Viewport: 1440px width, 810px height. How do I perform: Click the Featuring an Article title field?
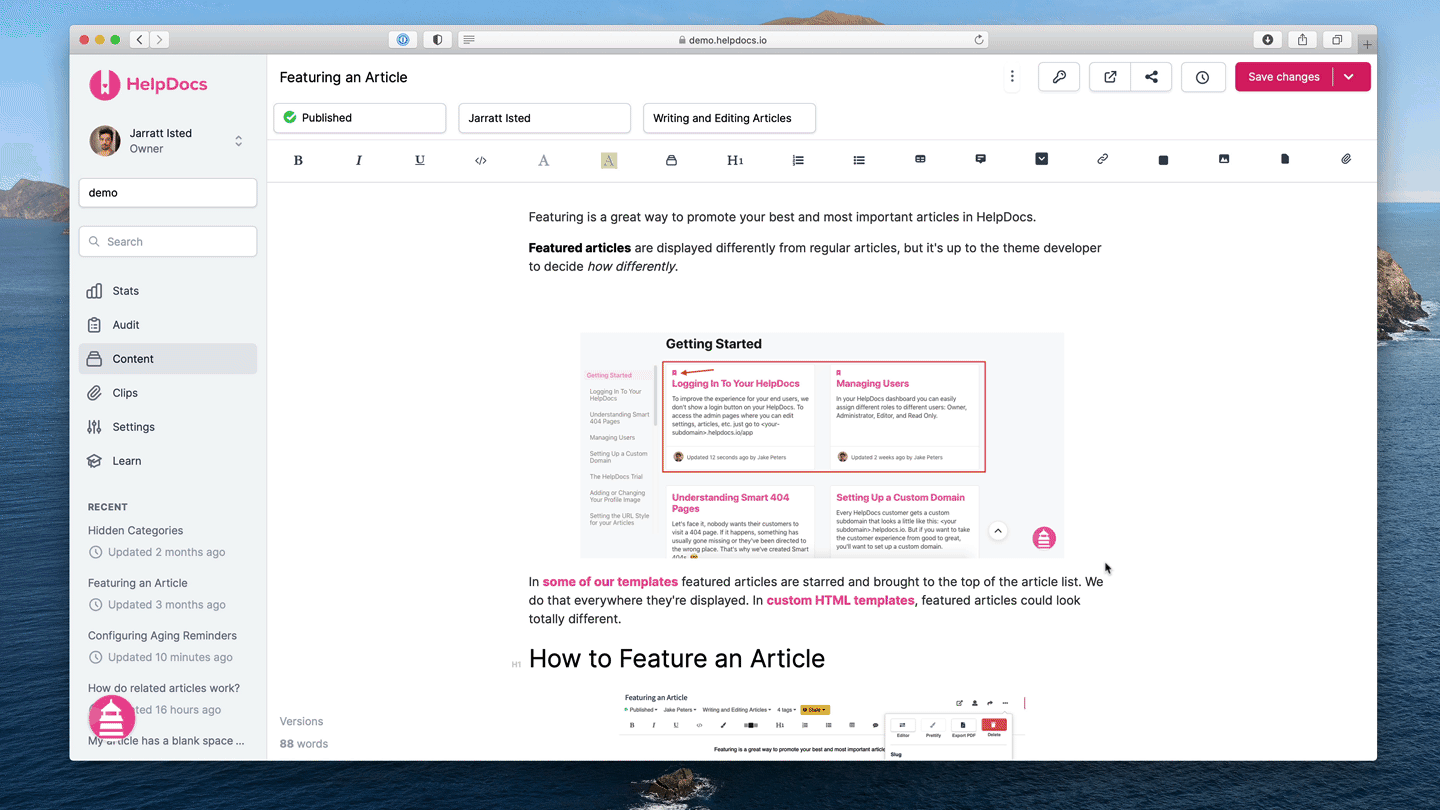[343, 77]
